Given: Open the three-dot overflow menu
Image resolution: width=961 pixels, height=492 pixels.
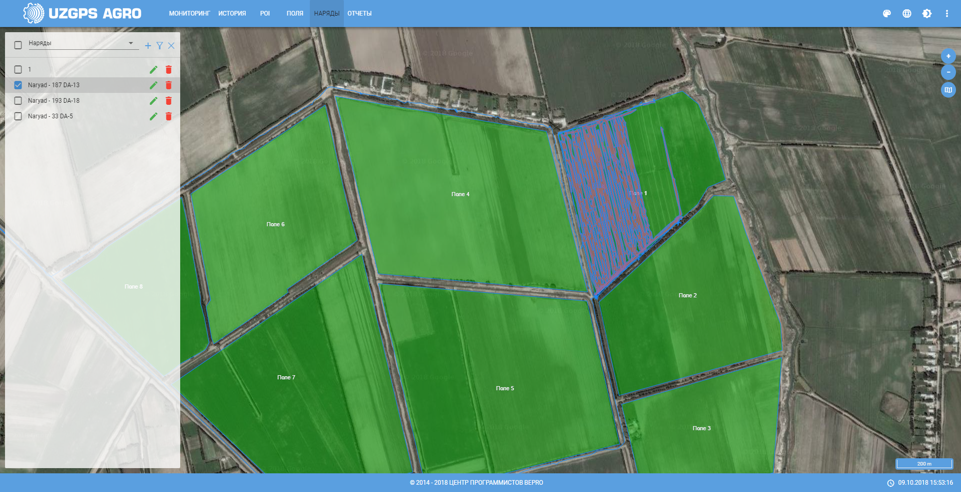Looking at the screenshot, I should pyautogui.click(x=947, y=14).
